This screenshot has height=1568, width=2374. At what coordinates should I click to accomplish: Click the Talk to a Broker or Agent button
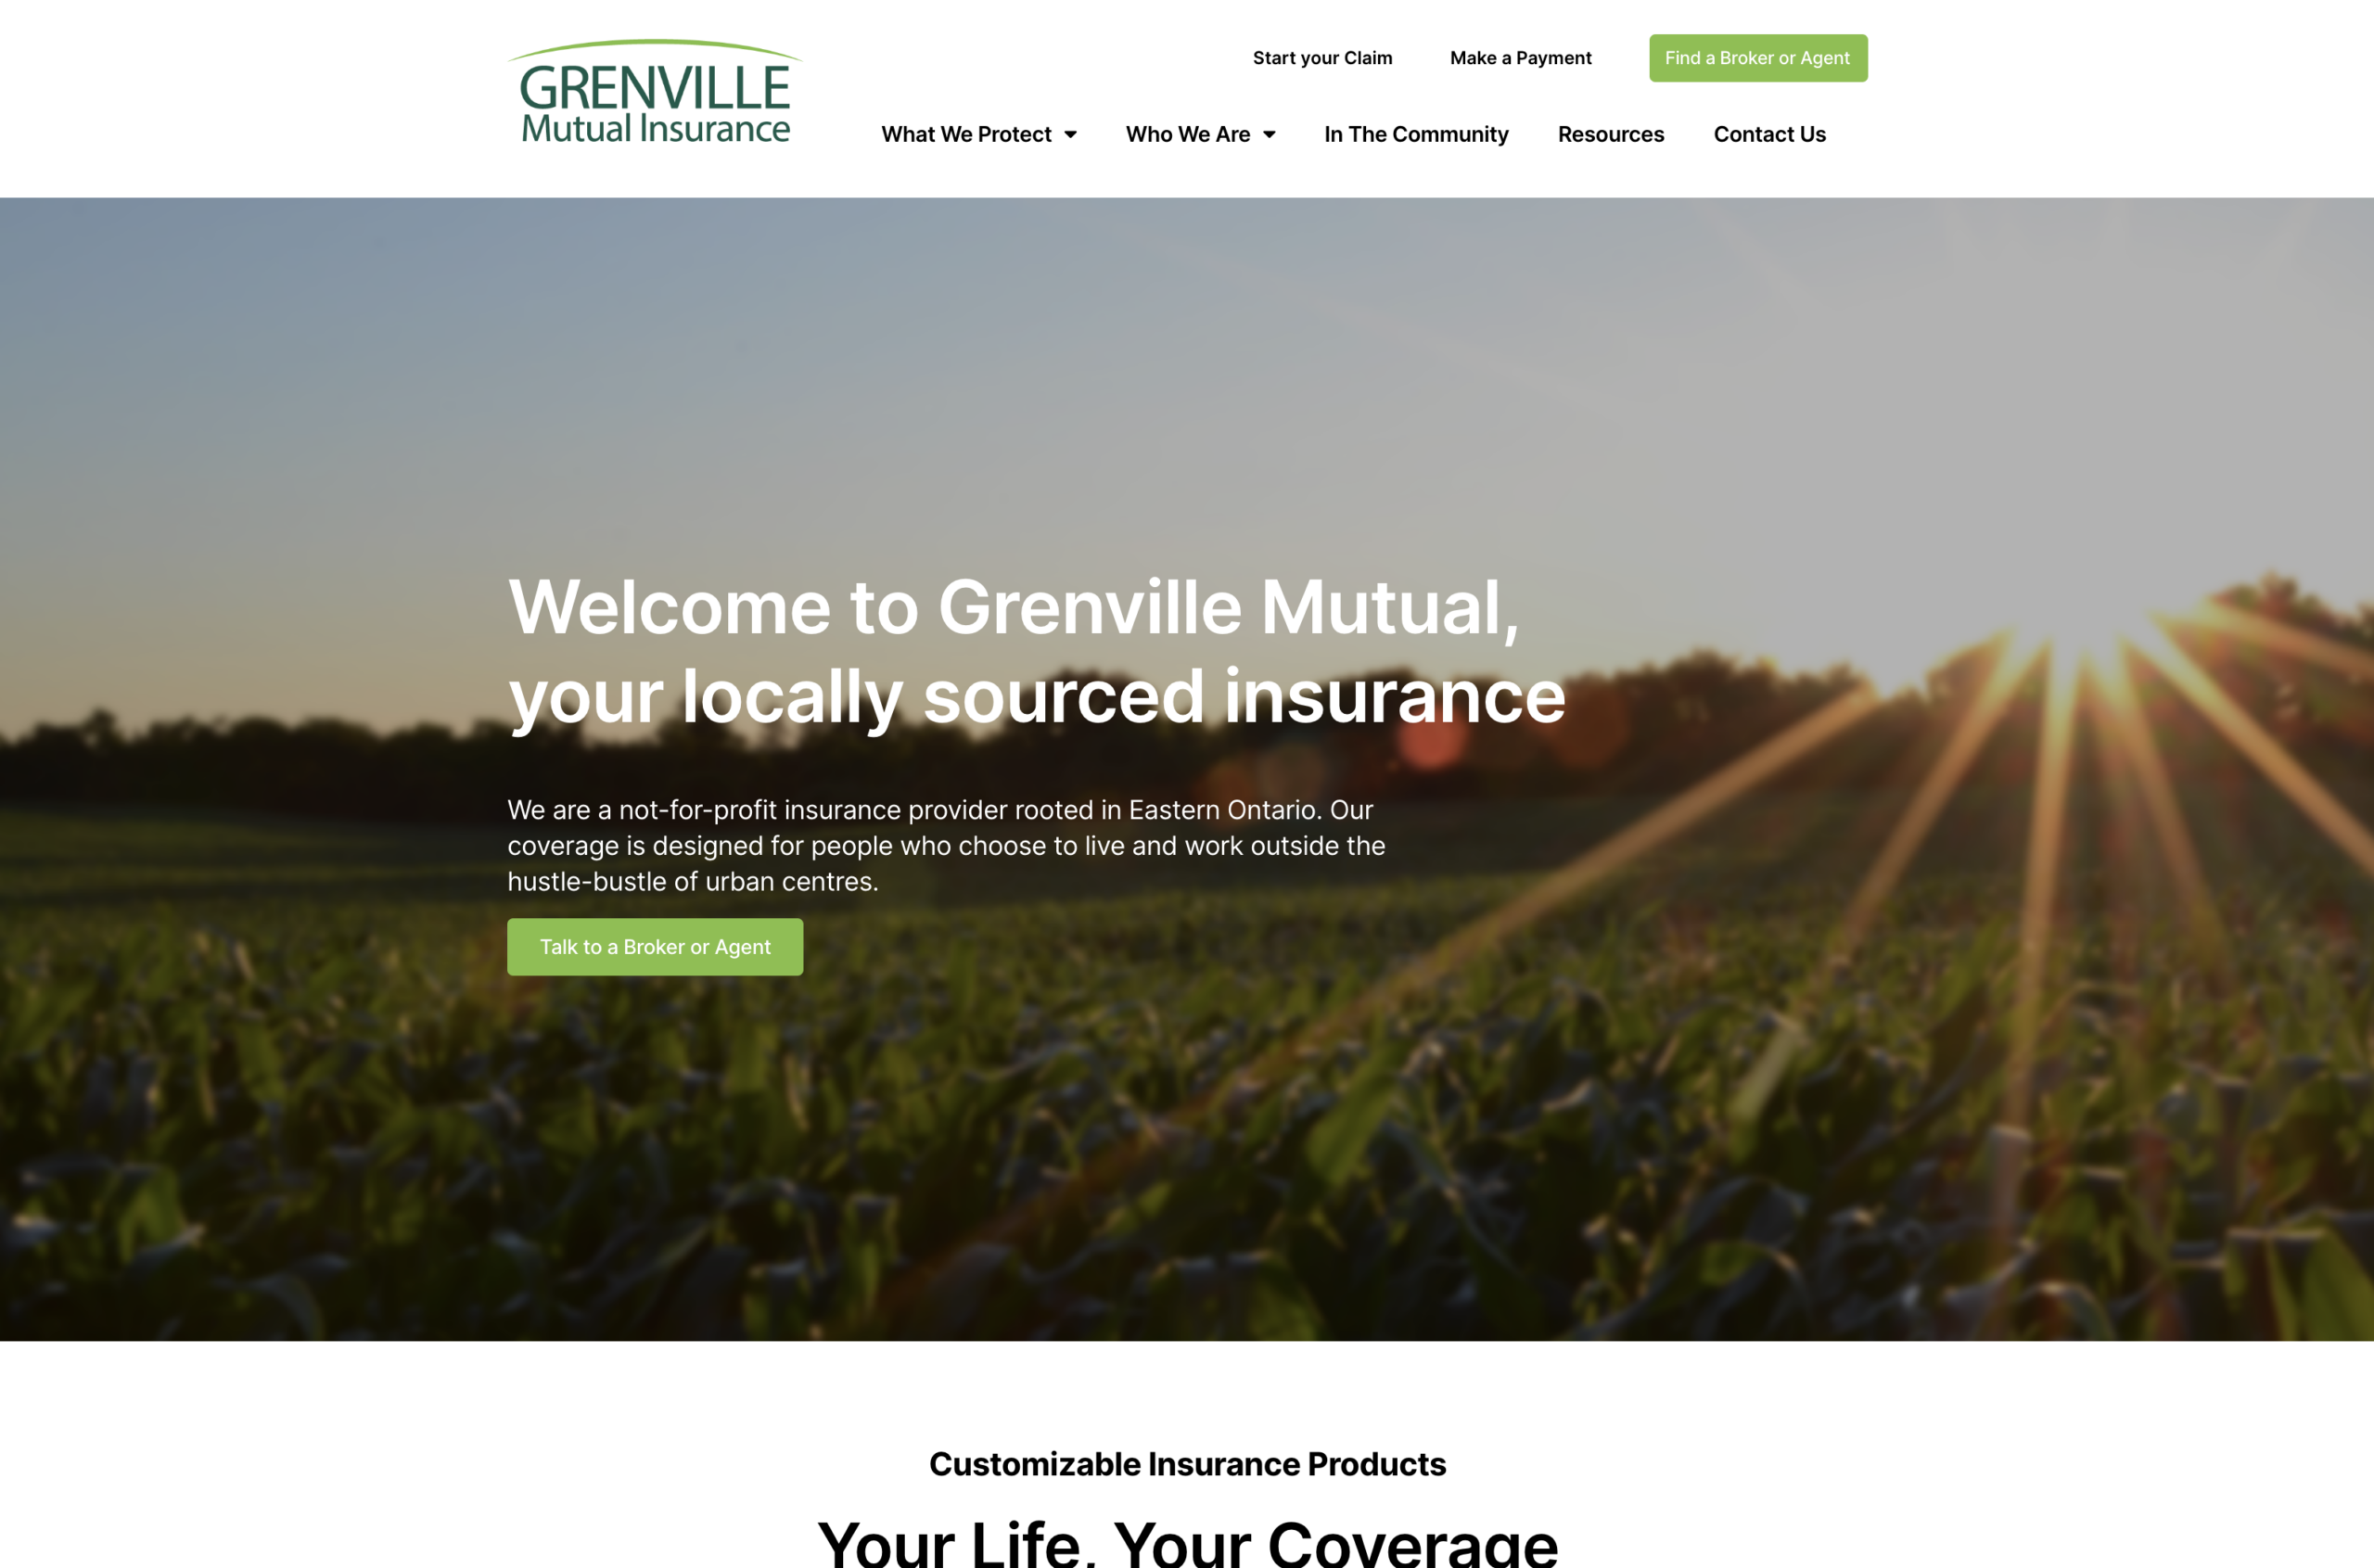656,945
